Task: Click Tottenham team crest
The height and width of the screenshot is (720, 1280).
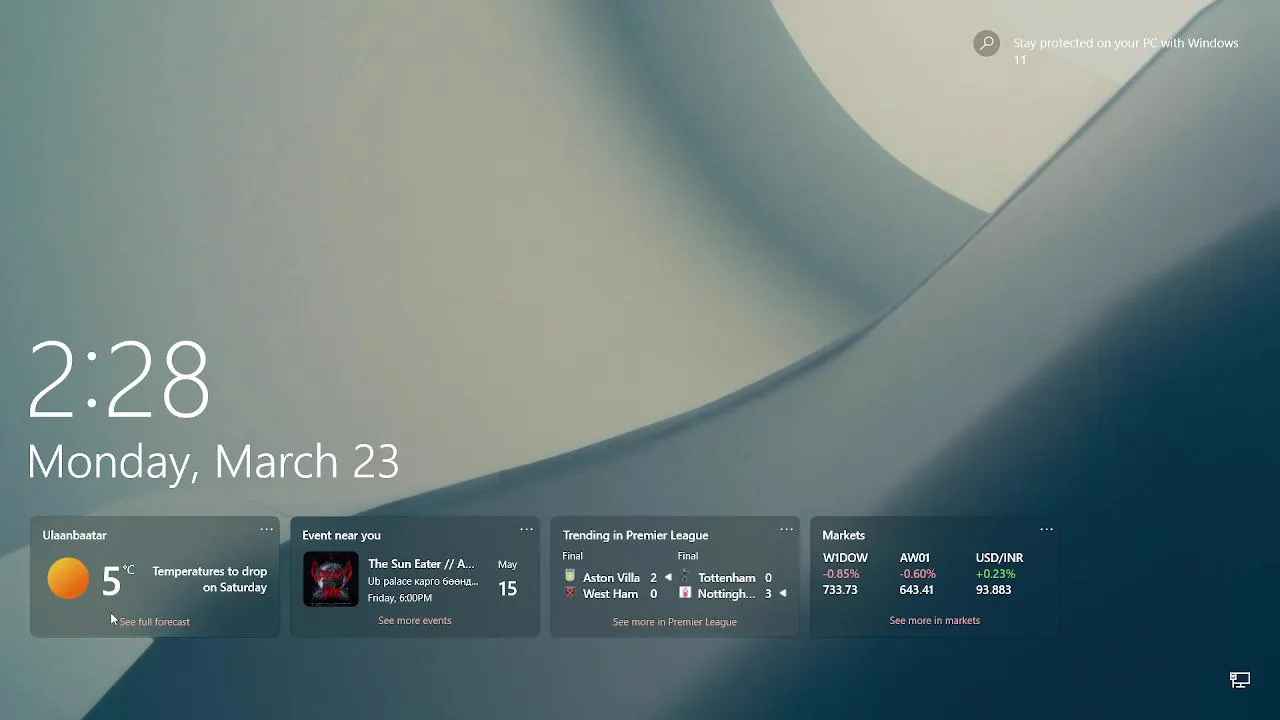Action: (685, 577)
